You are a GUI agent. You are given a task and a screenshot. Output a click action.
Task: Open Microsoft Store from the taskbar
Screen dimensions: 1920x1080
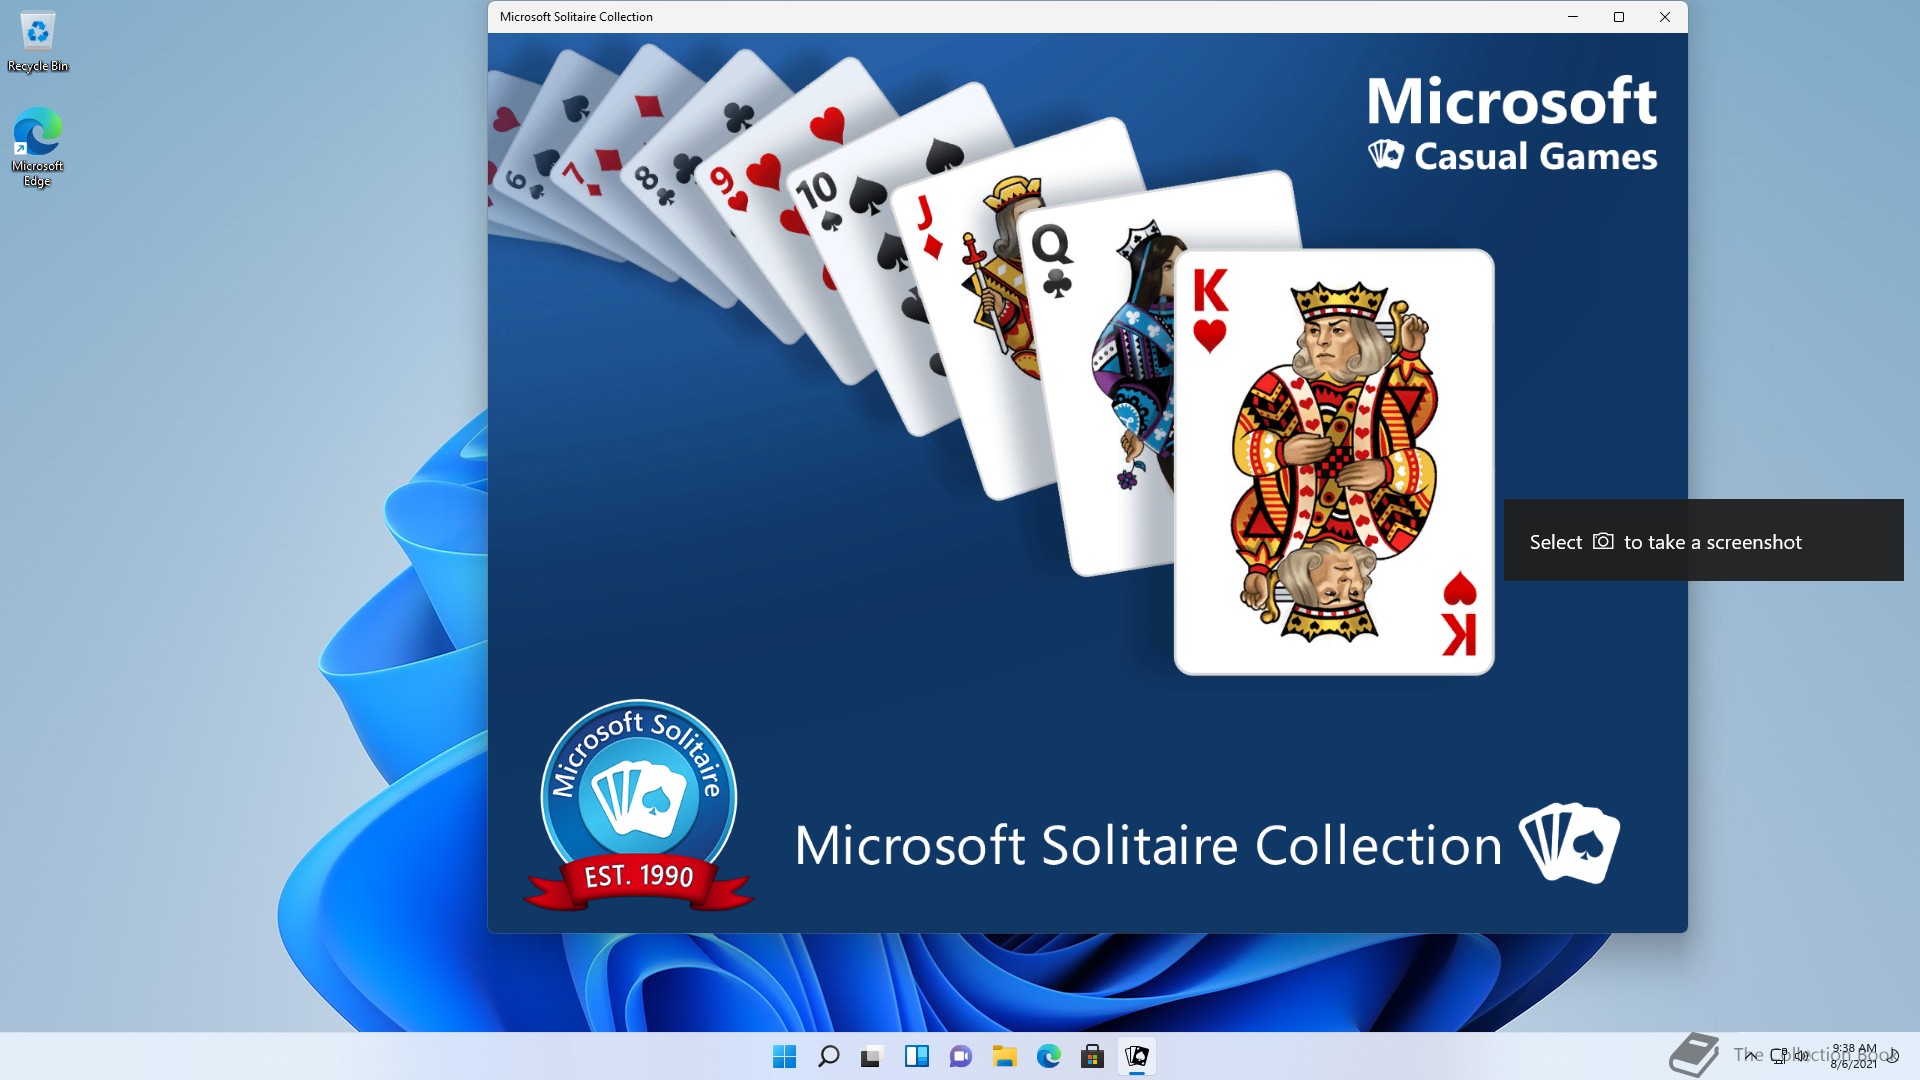(1093, 1056)
